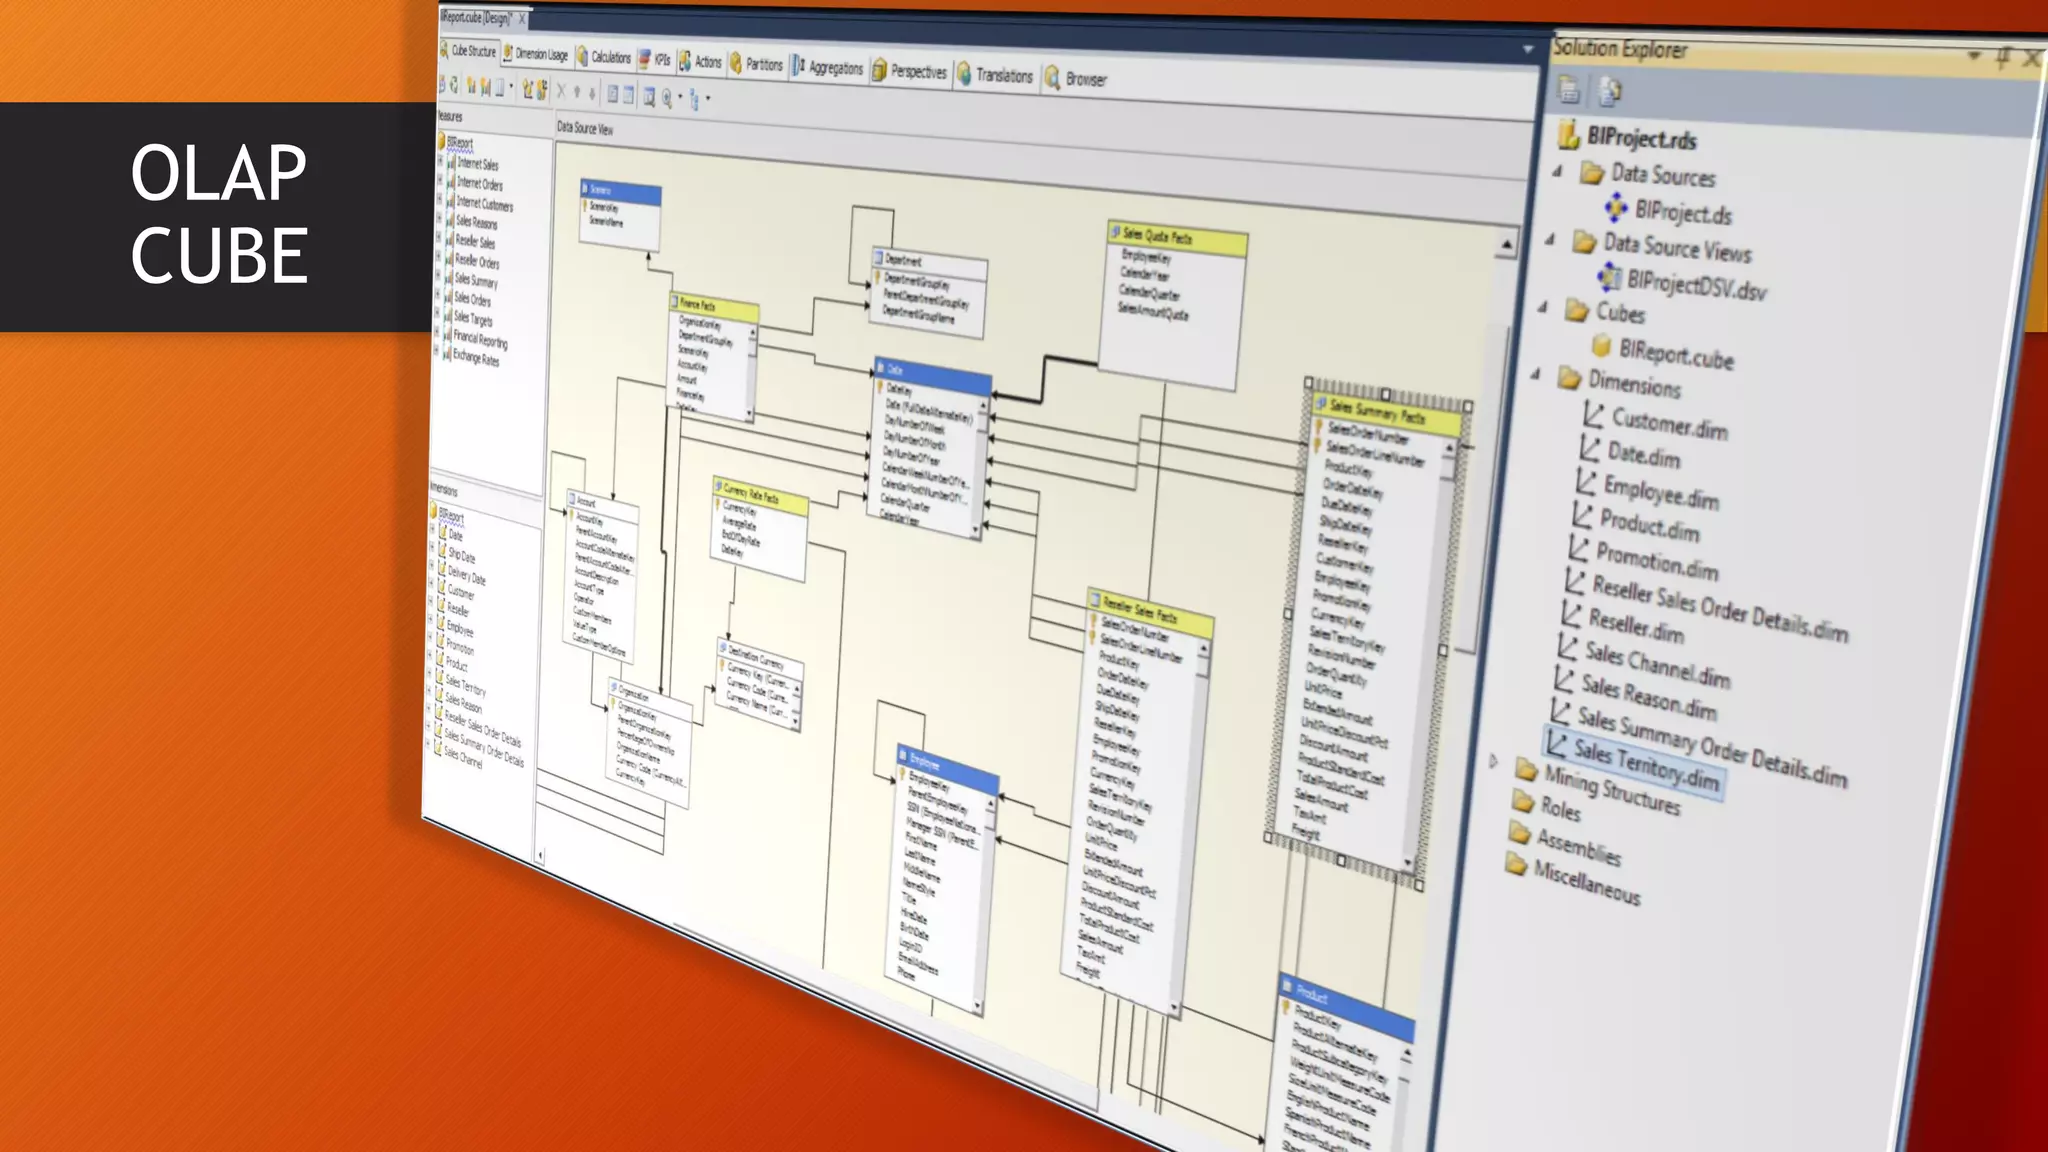Open BIReport.cube in Solution Explorer

point(1675,353)
